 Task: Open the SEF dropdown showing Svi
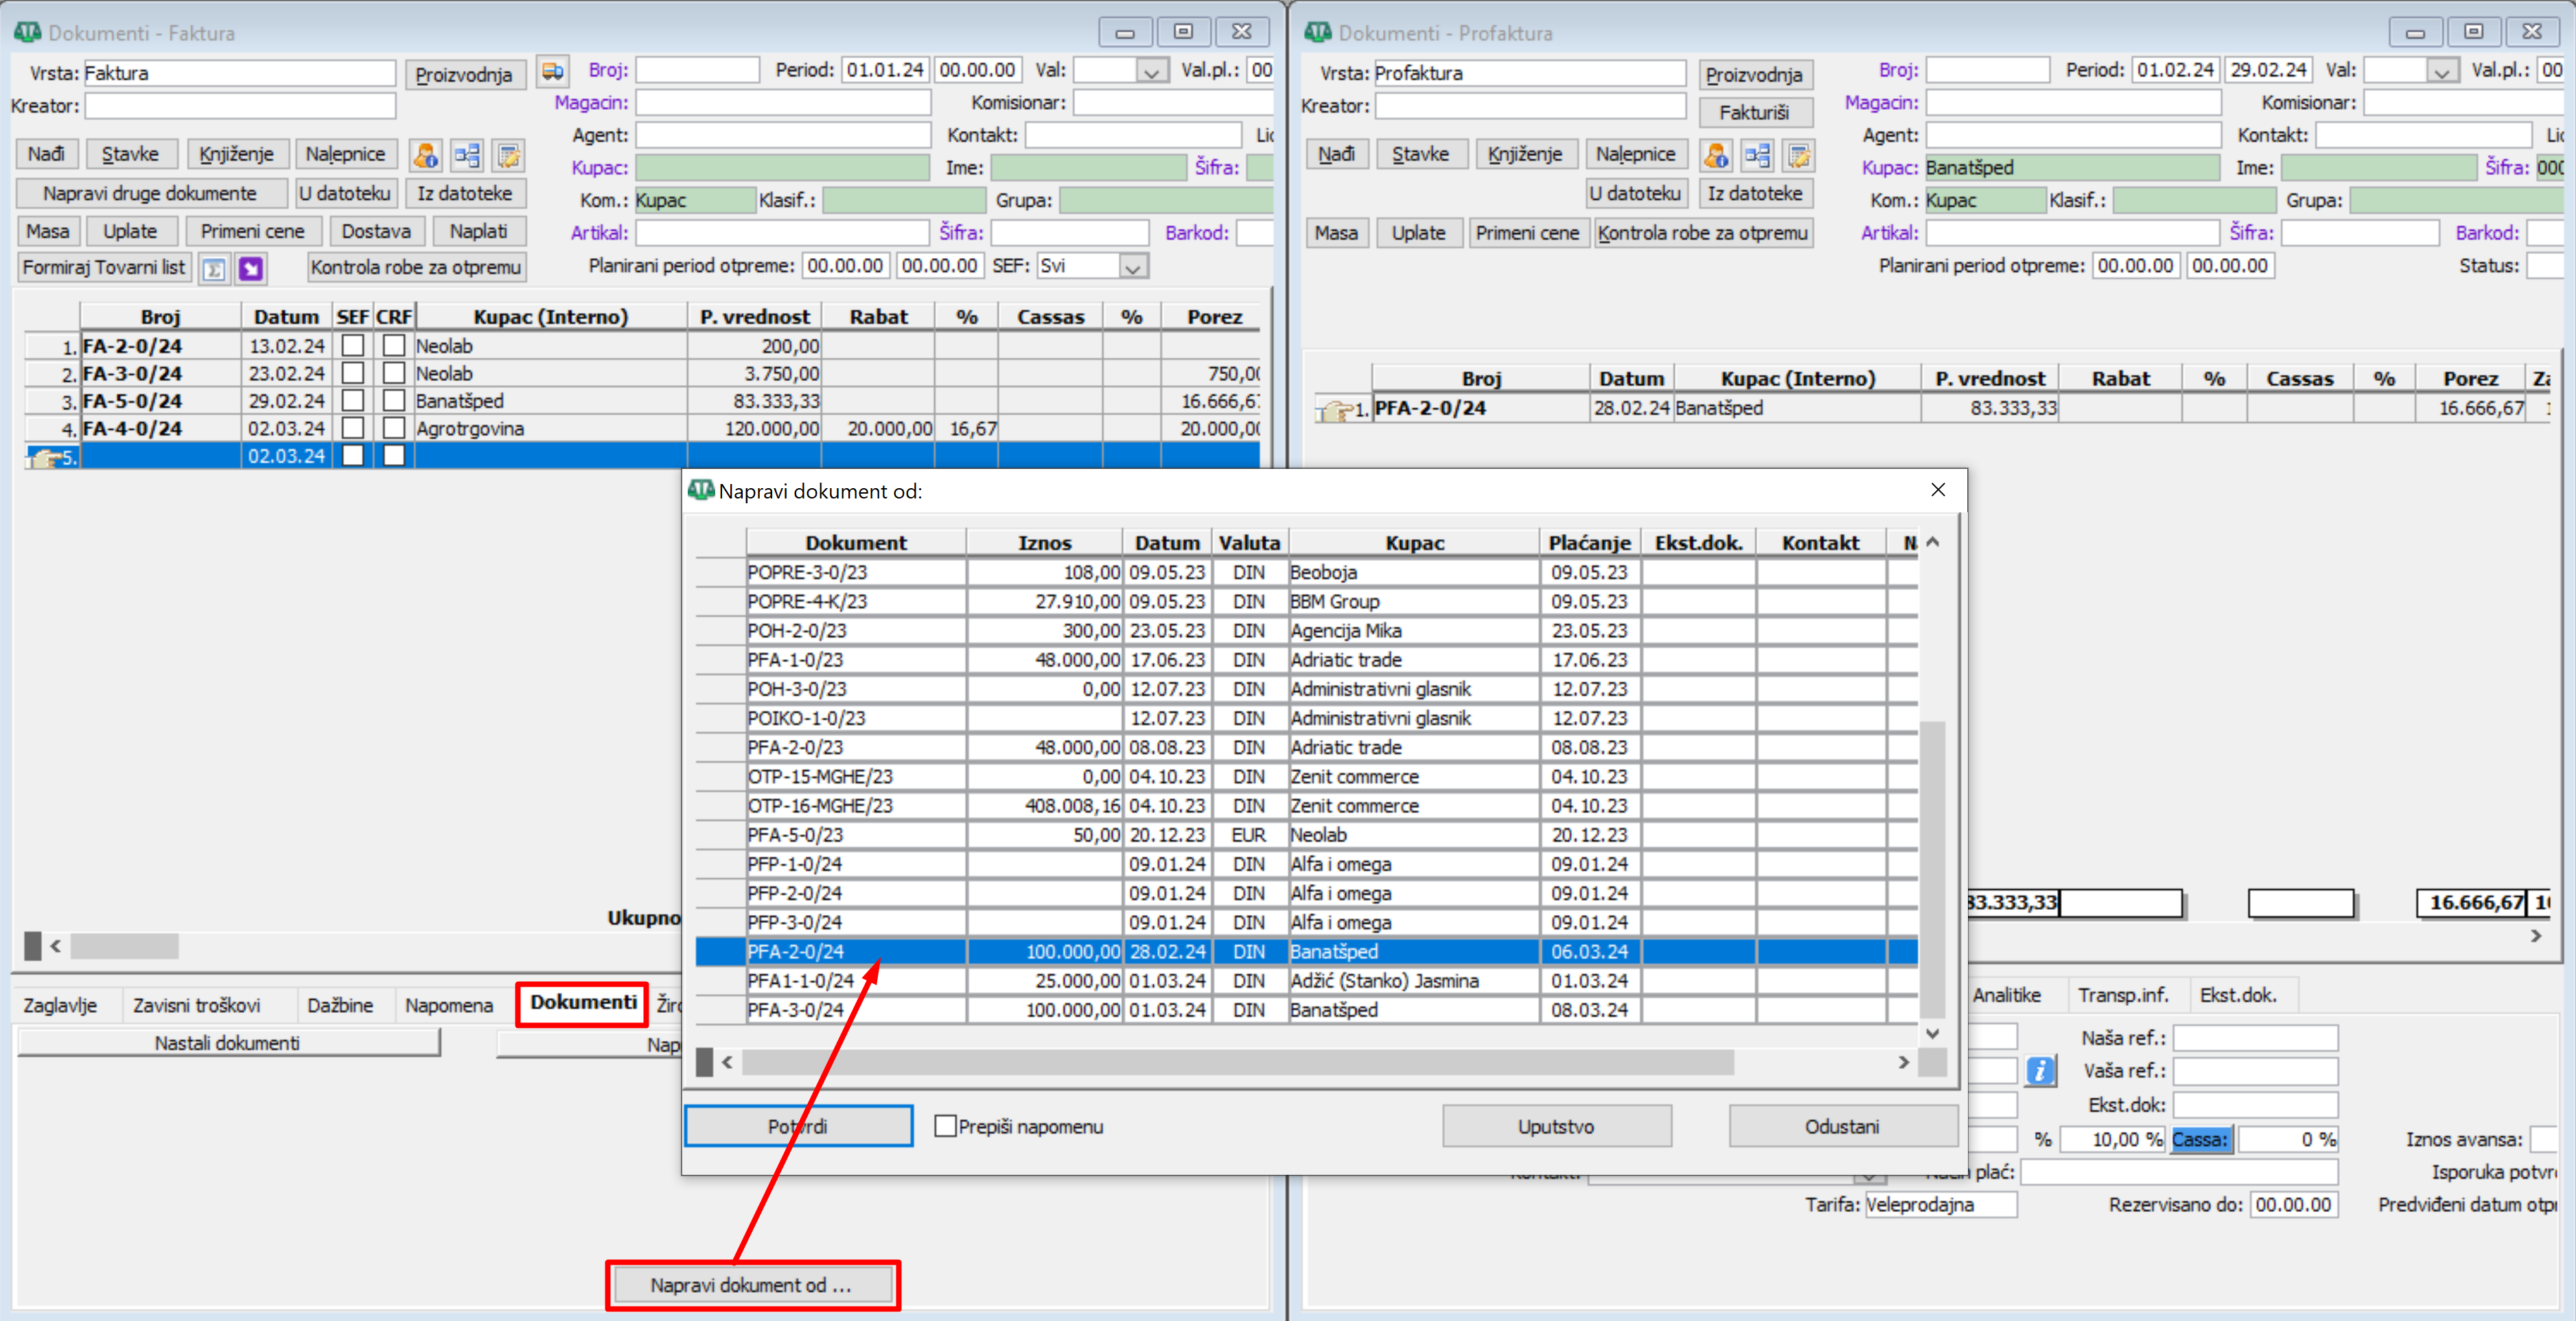1132,267
